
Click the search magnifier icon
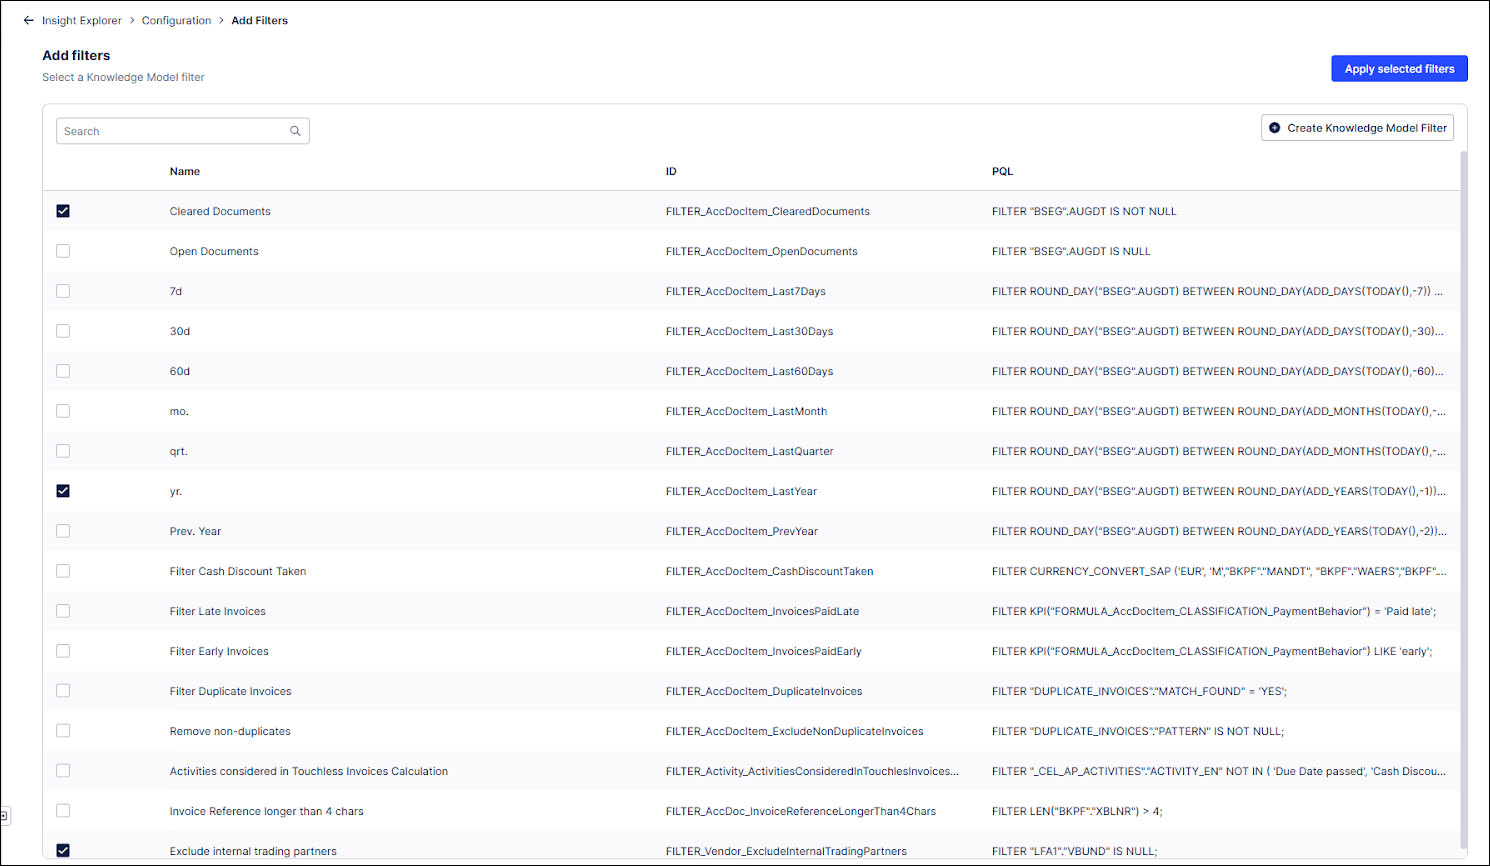click(x=295, y=131)
